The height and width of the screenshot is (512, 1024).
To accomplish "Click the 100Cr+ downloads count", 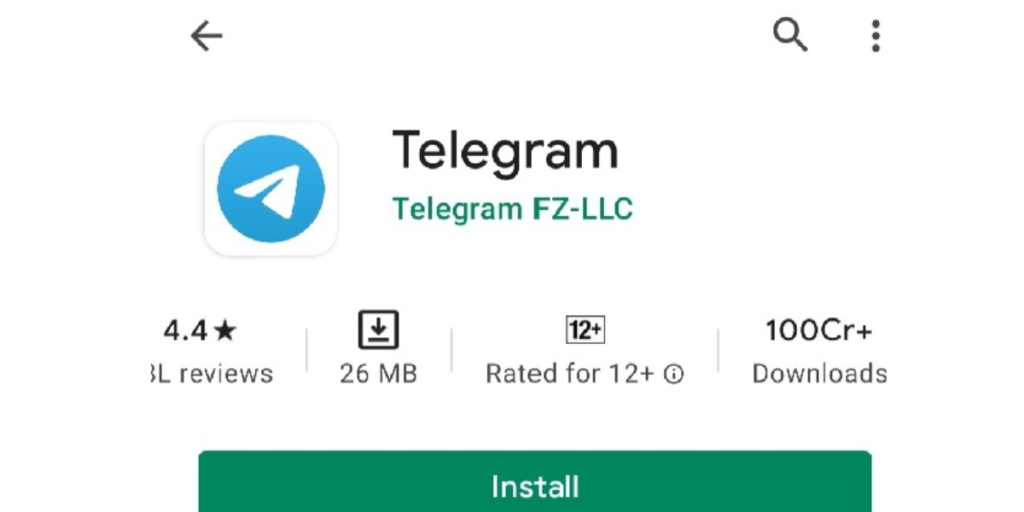I will click(819, 330).
